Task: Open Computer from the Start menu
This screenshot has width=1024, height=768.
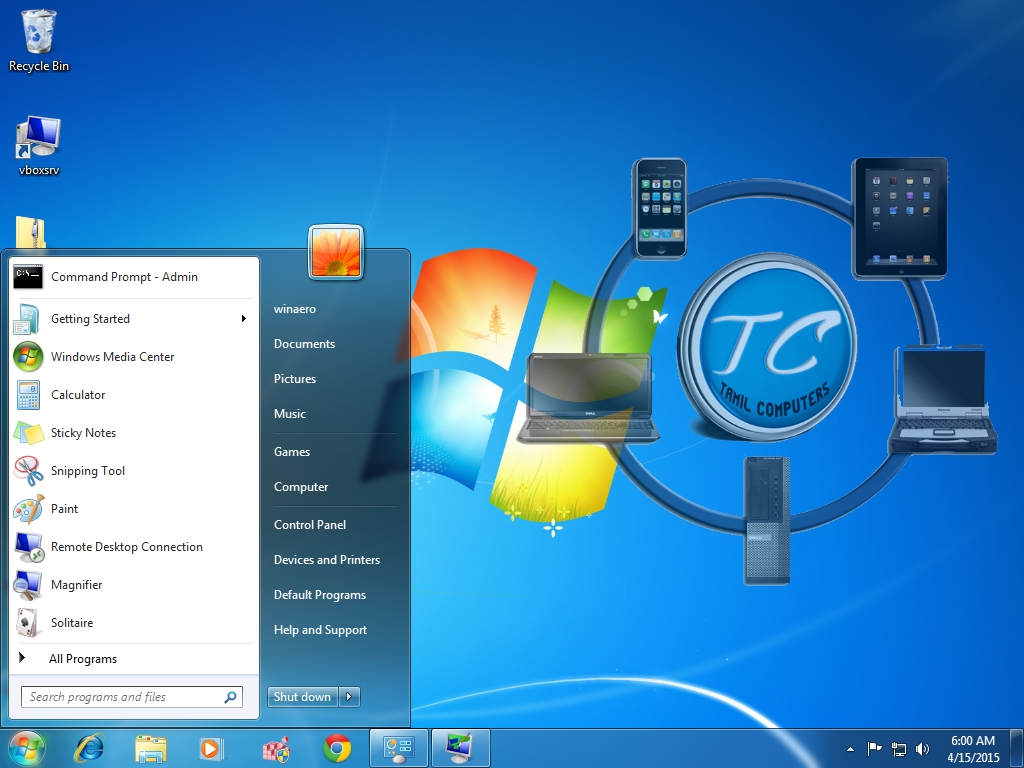Action: tap(301, 487)
